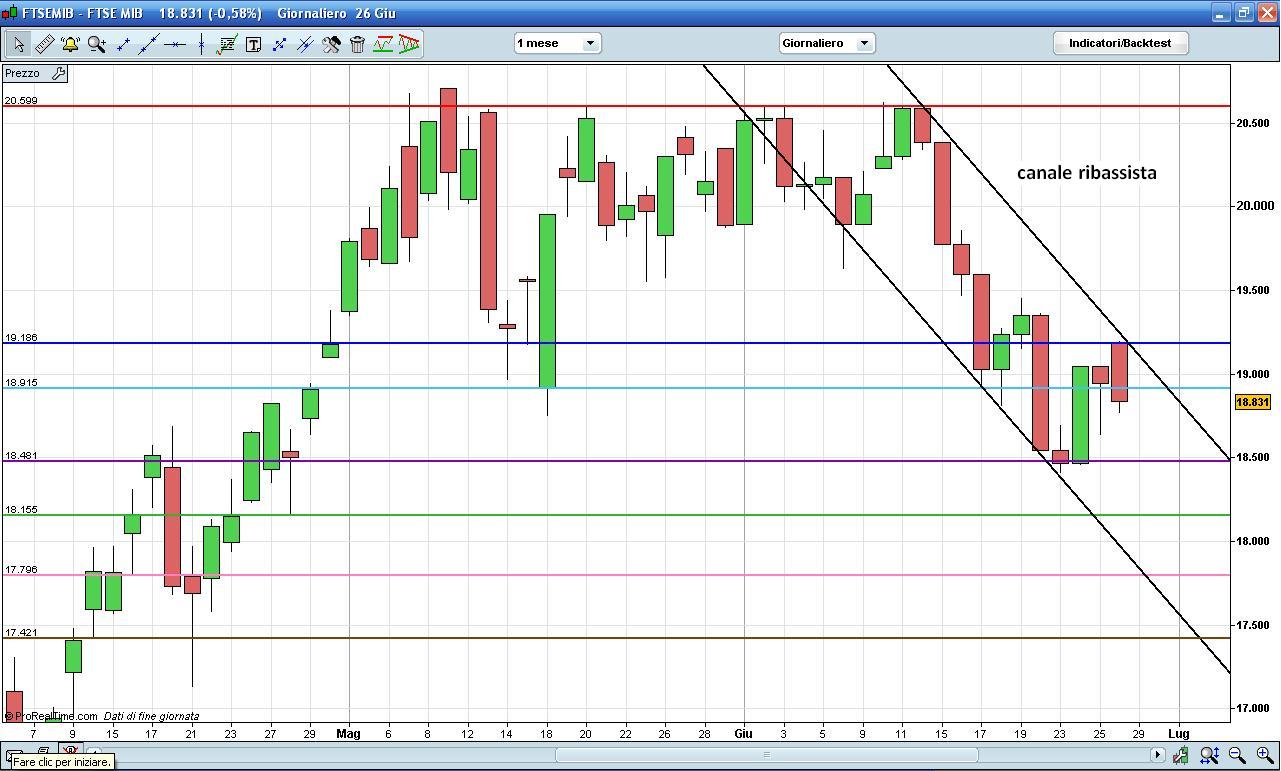Click the ProRealTime.com link

point(50,716)
